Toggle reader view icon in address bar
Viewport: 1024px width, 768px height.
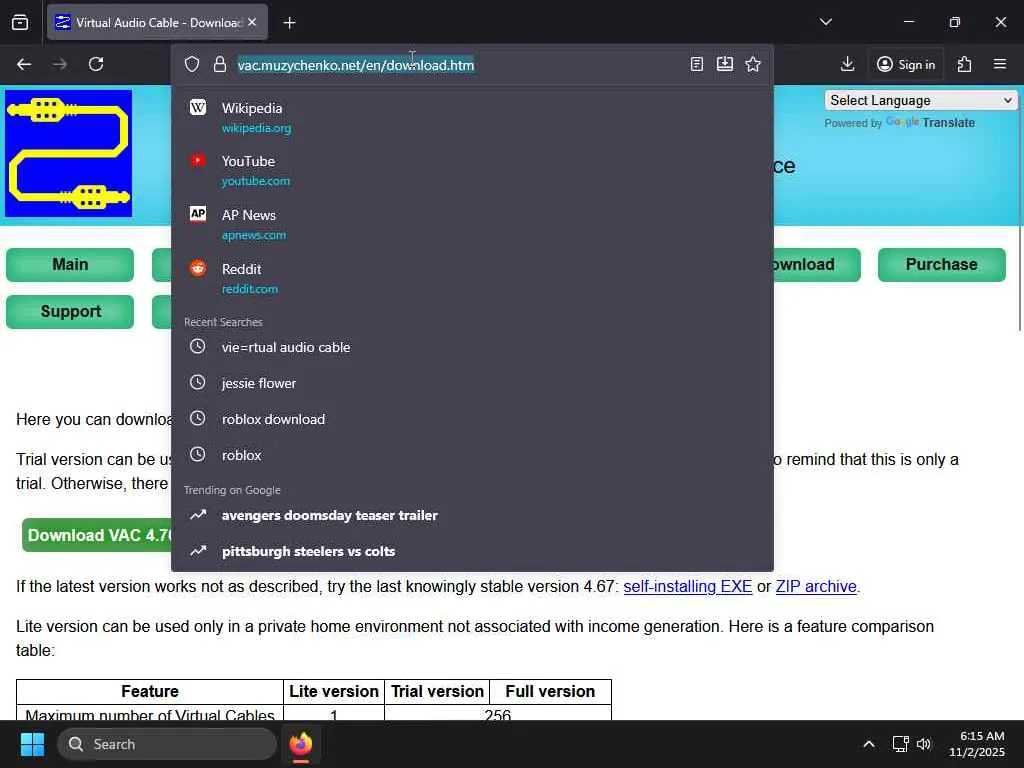coord(697,64)
